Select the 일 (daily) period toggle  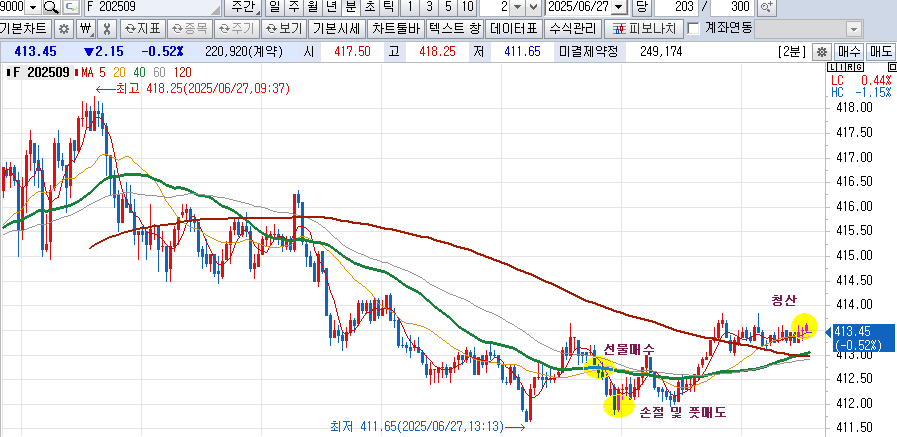tap(275, 7)
